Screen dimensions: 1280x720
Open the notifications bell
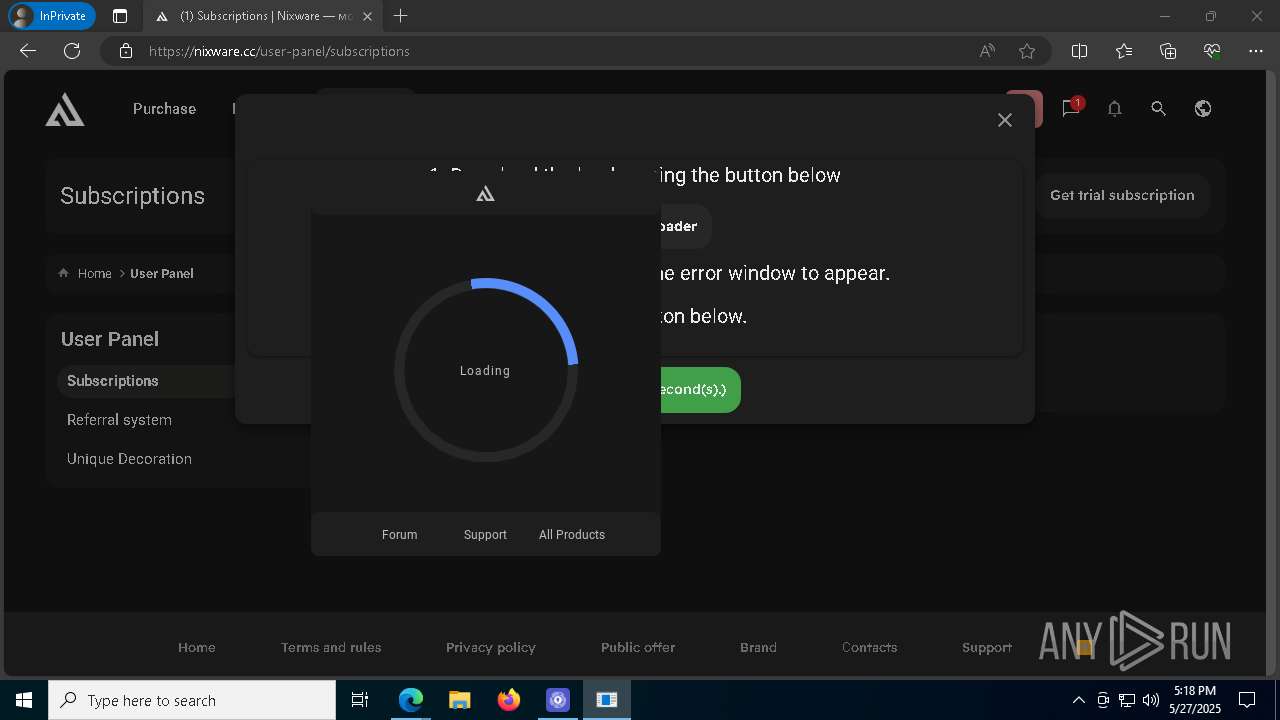(1115, 109)
